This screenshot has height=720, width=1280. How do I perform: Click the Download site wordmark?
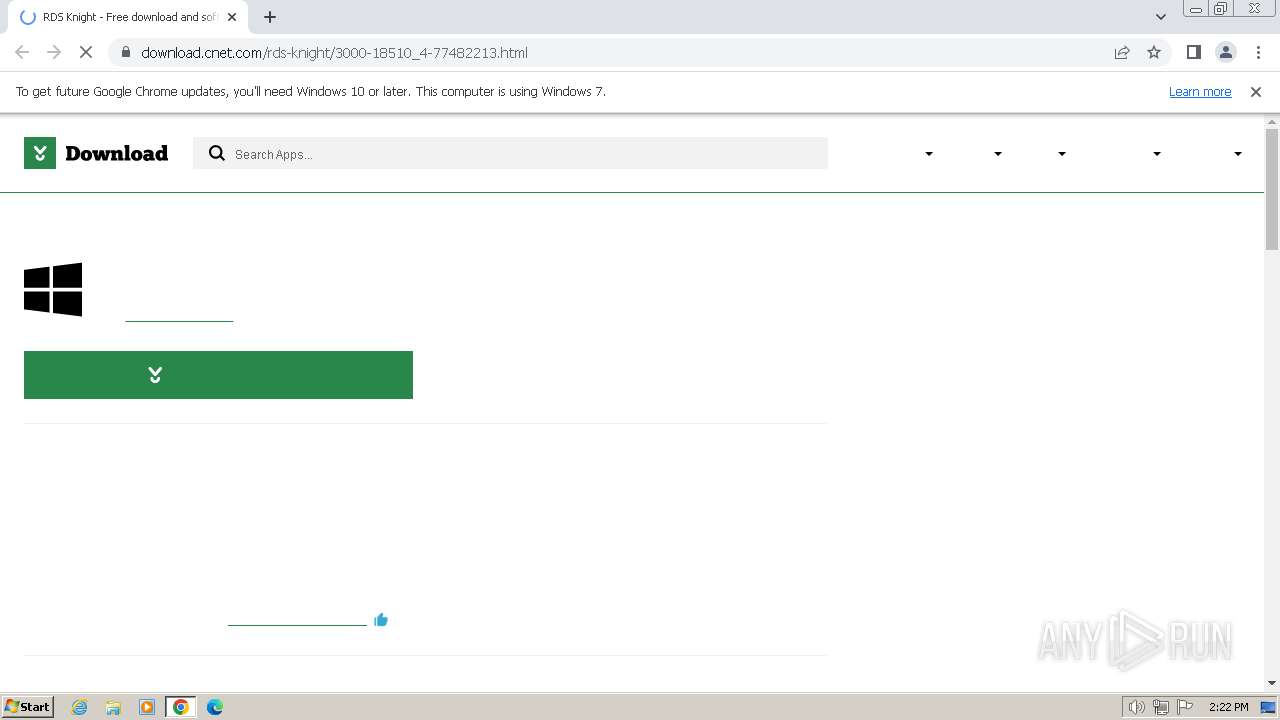pos(116,153)
